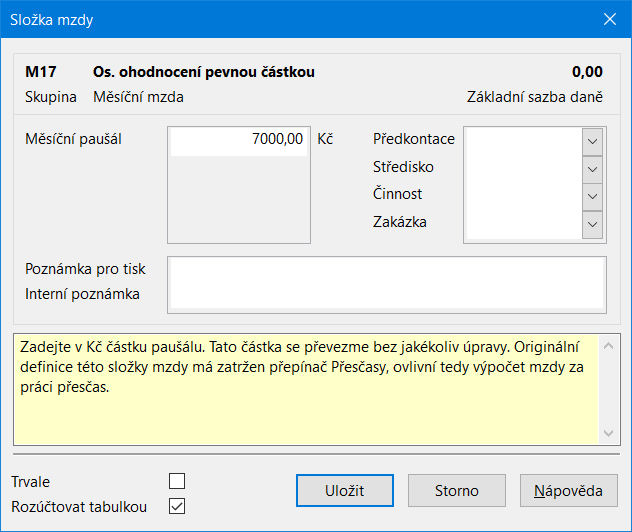Close the Složka mzdy dialog
Image resolution: width=632 pixels, height=532 pixels.
click(609, 19)
